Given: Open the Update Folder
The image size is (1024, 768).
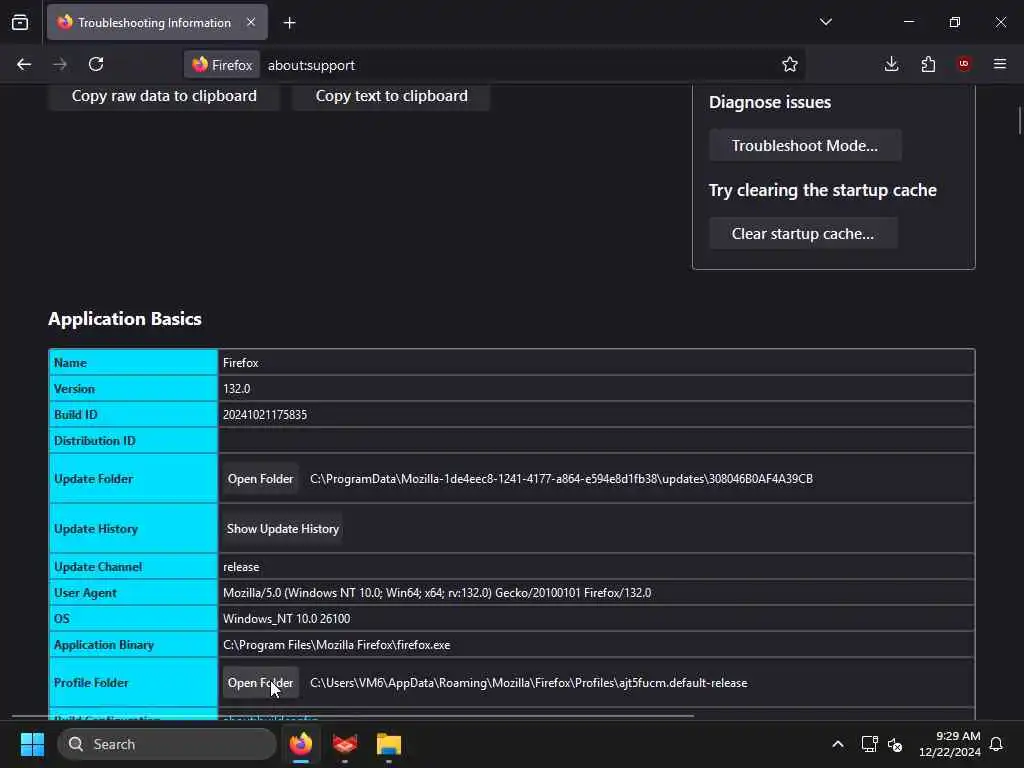Looking at the screenshot, I should tap(260, 479).
